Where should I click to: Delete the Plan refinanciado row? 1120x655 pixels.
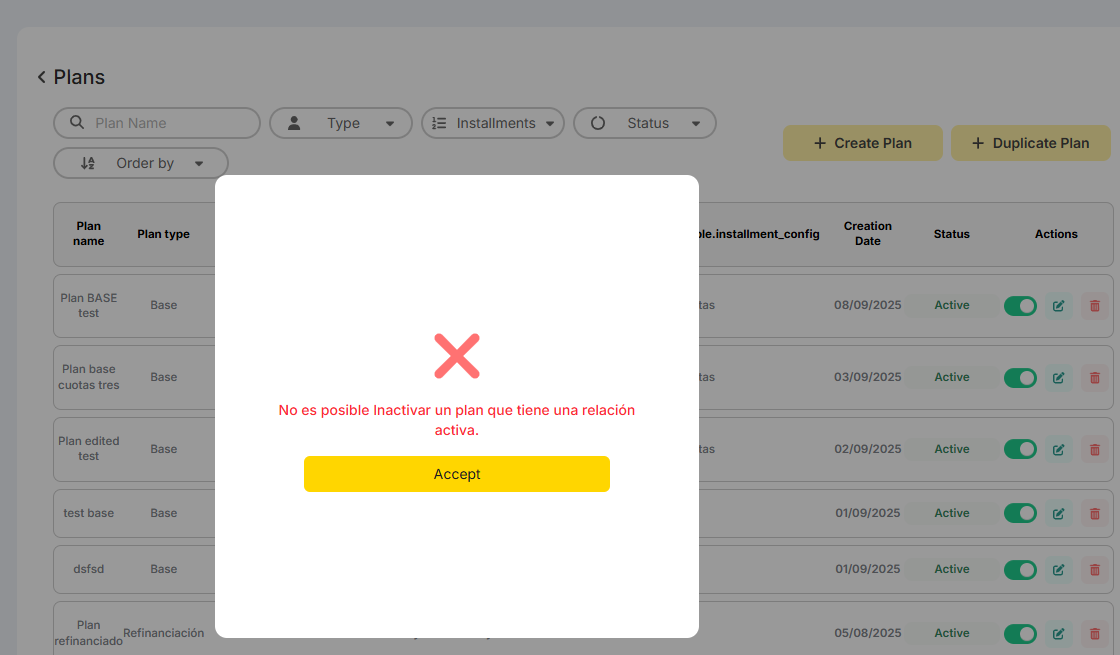(1095, 634)
